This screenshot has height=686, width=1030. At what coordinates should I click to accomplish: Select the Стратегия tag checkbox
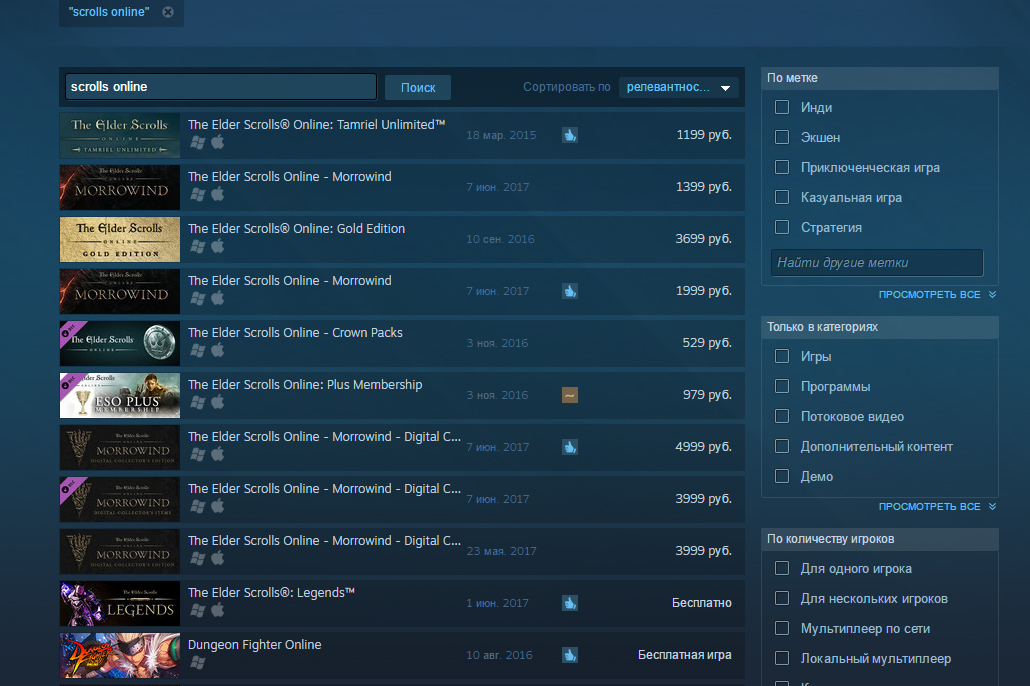782,227
